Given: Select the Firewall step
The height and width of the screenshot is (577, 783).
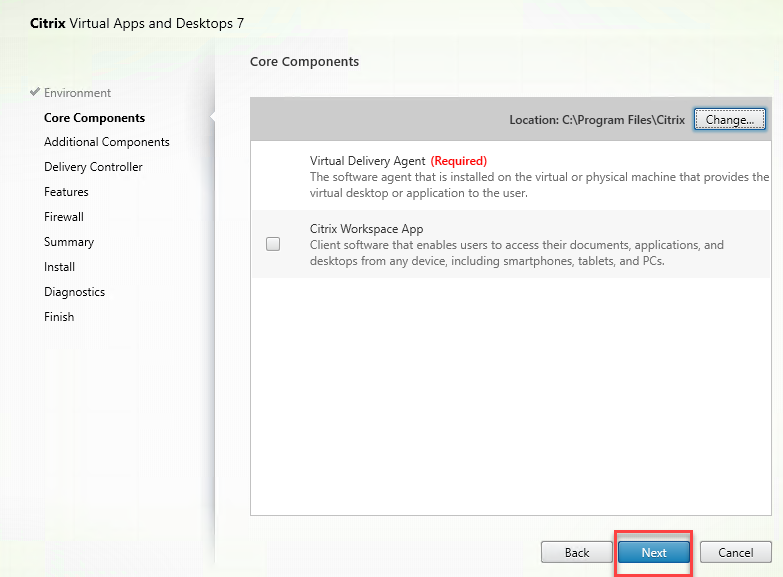Looking at the screenshot, I should pos(64,217).
